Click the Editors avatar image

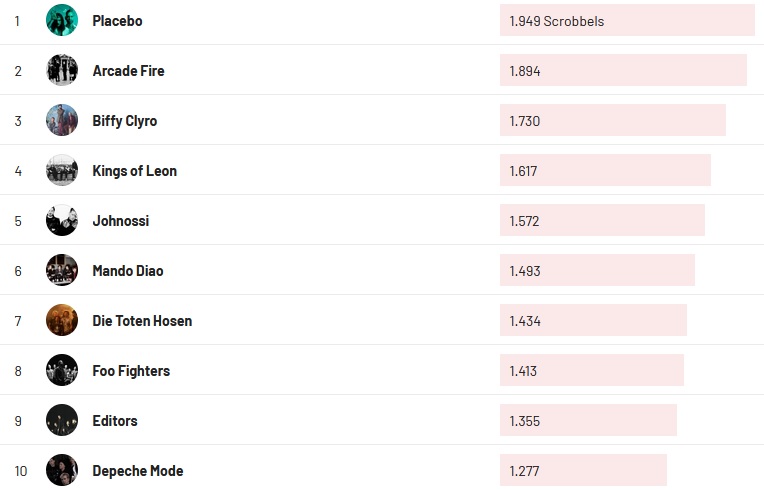click(x=62, y=420)
